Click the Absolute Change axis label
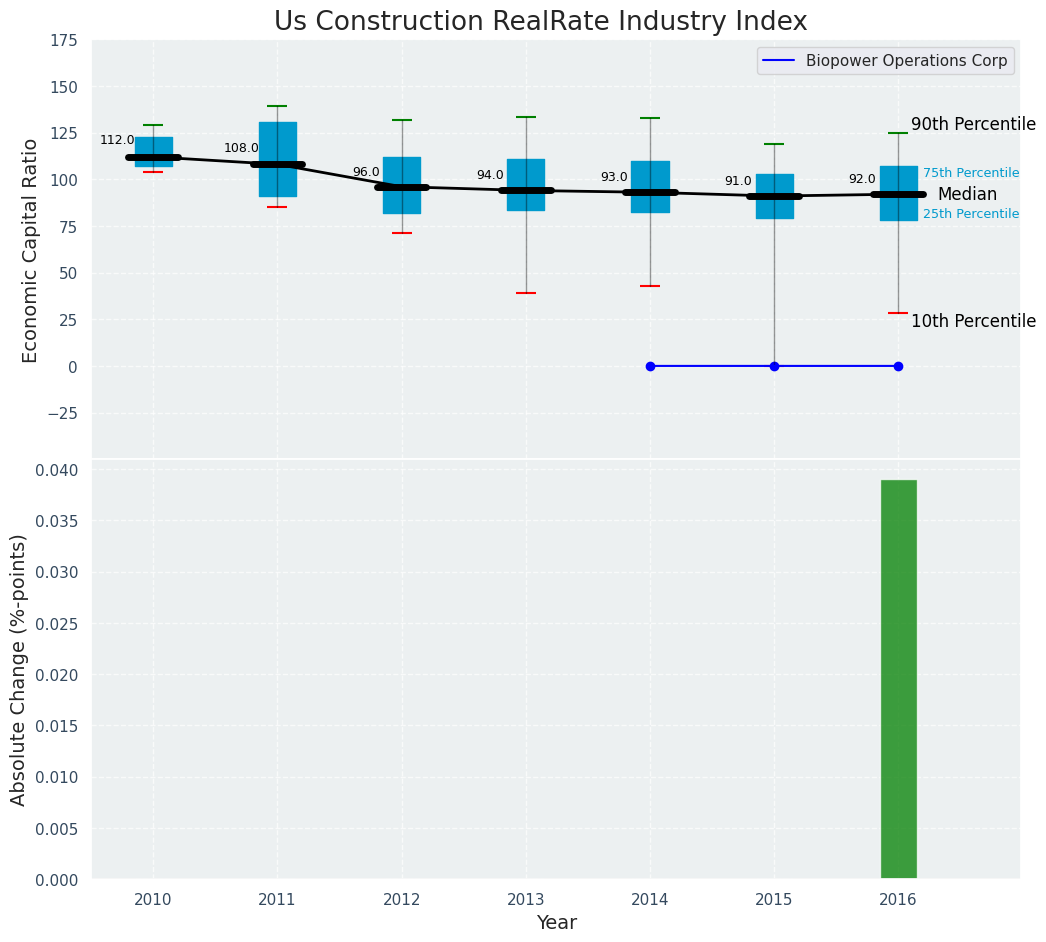The image size is (1046, 942). tap(18, 670)
